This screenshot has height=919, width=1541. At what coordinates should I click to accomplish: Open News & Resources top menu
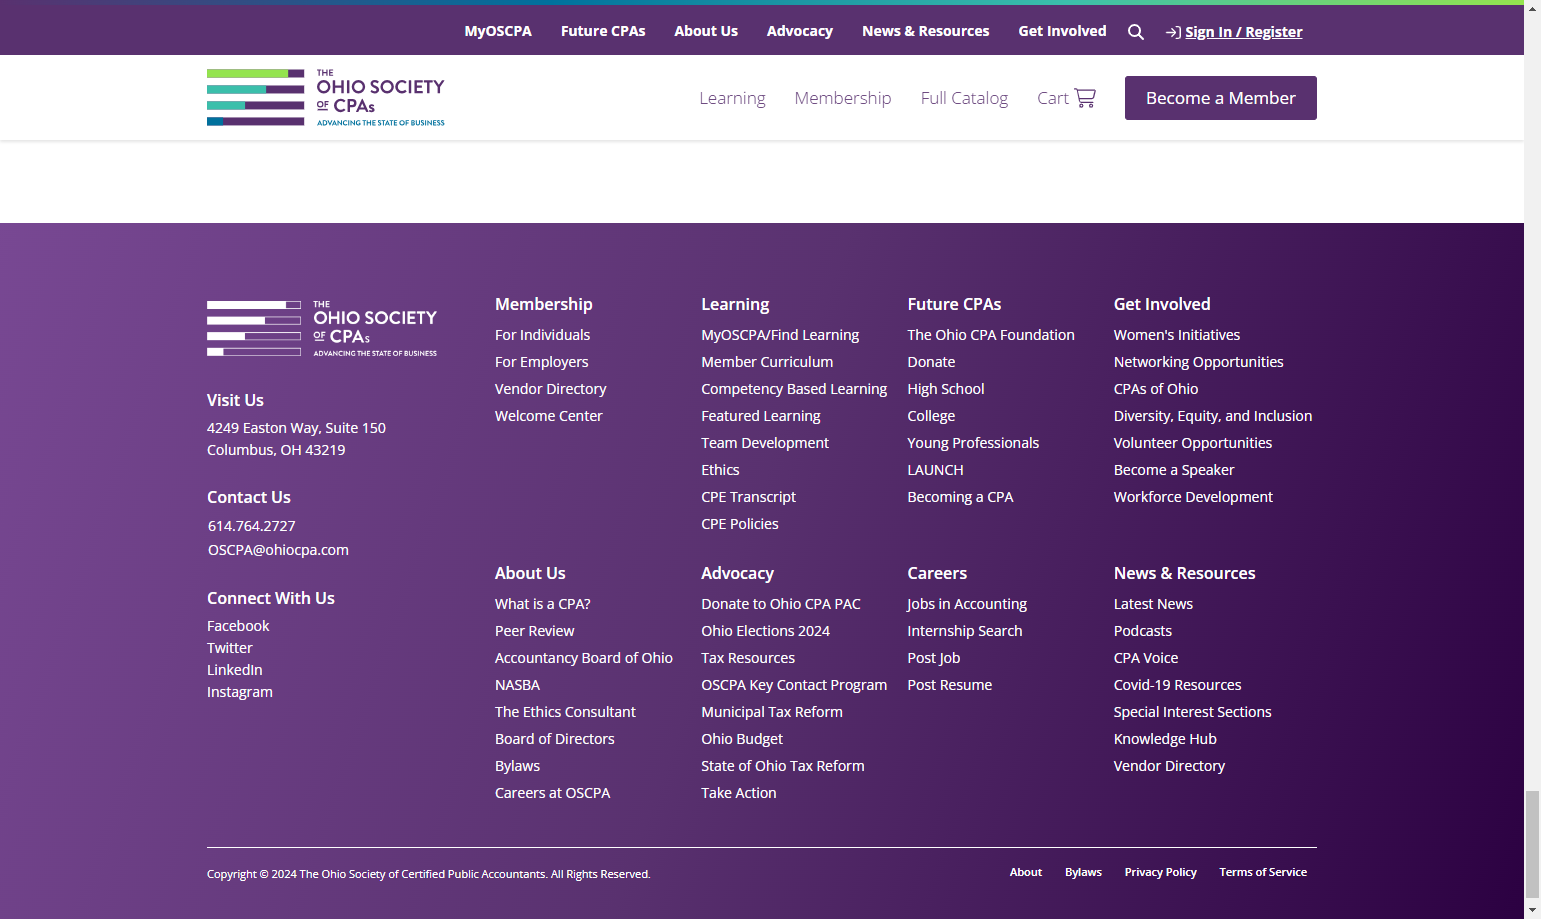click(926, 31)
